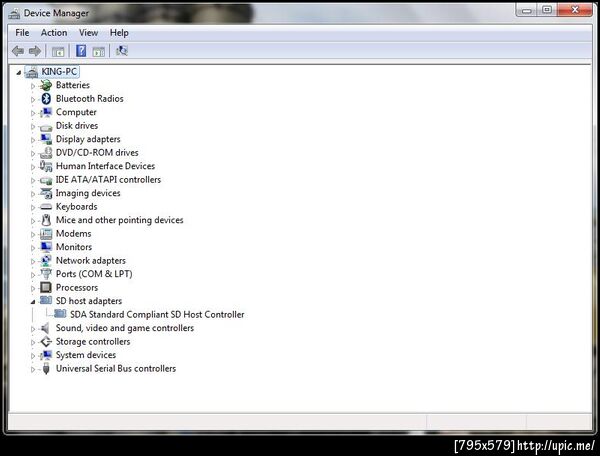Collapse the KING-PC root node
This screenshot has width=600, height=456.
point(19,72)
